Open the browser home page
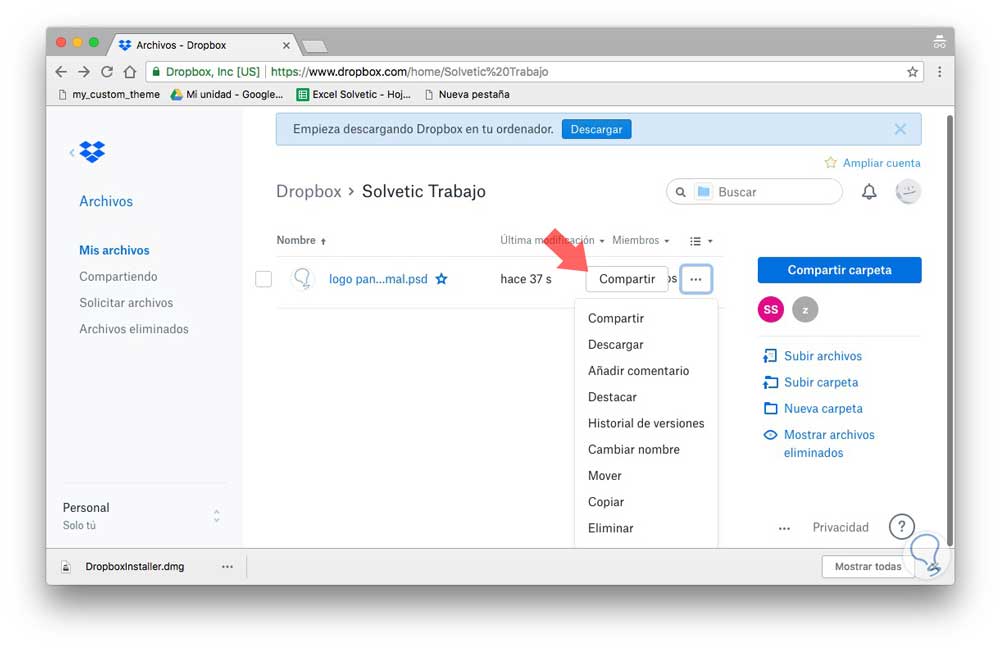Viewport: 1000px width, 650px height. click(129, 71)
